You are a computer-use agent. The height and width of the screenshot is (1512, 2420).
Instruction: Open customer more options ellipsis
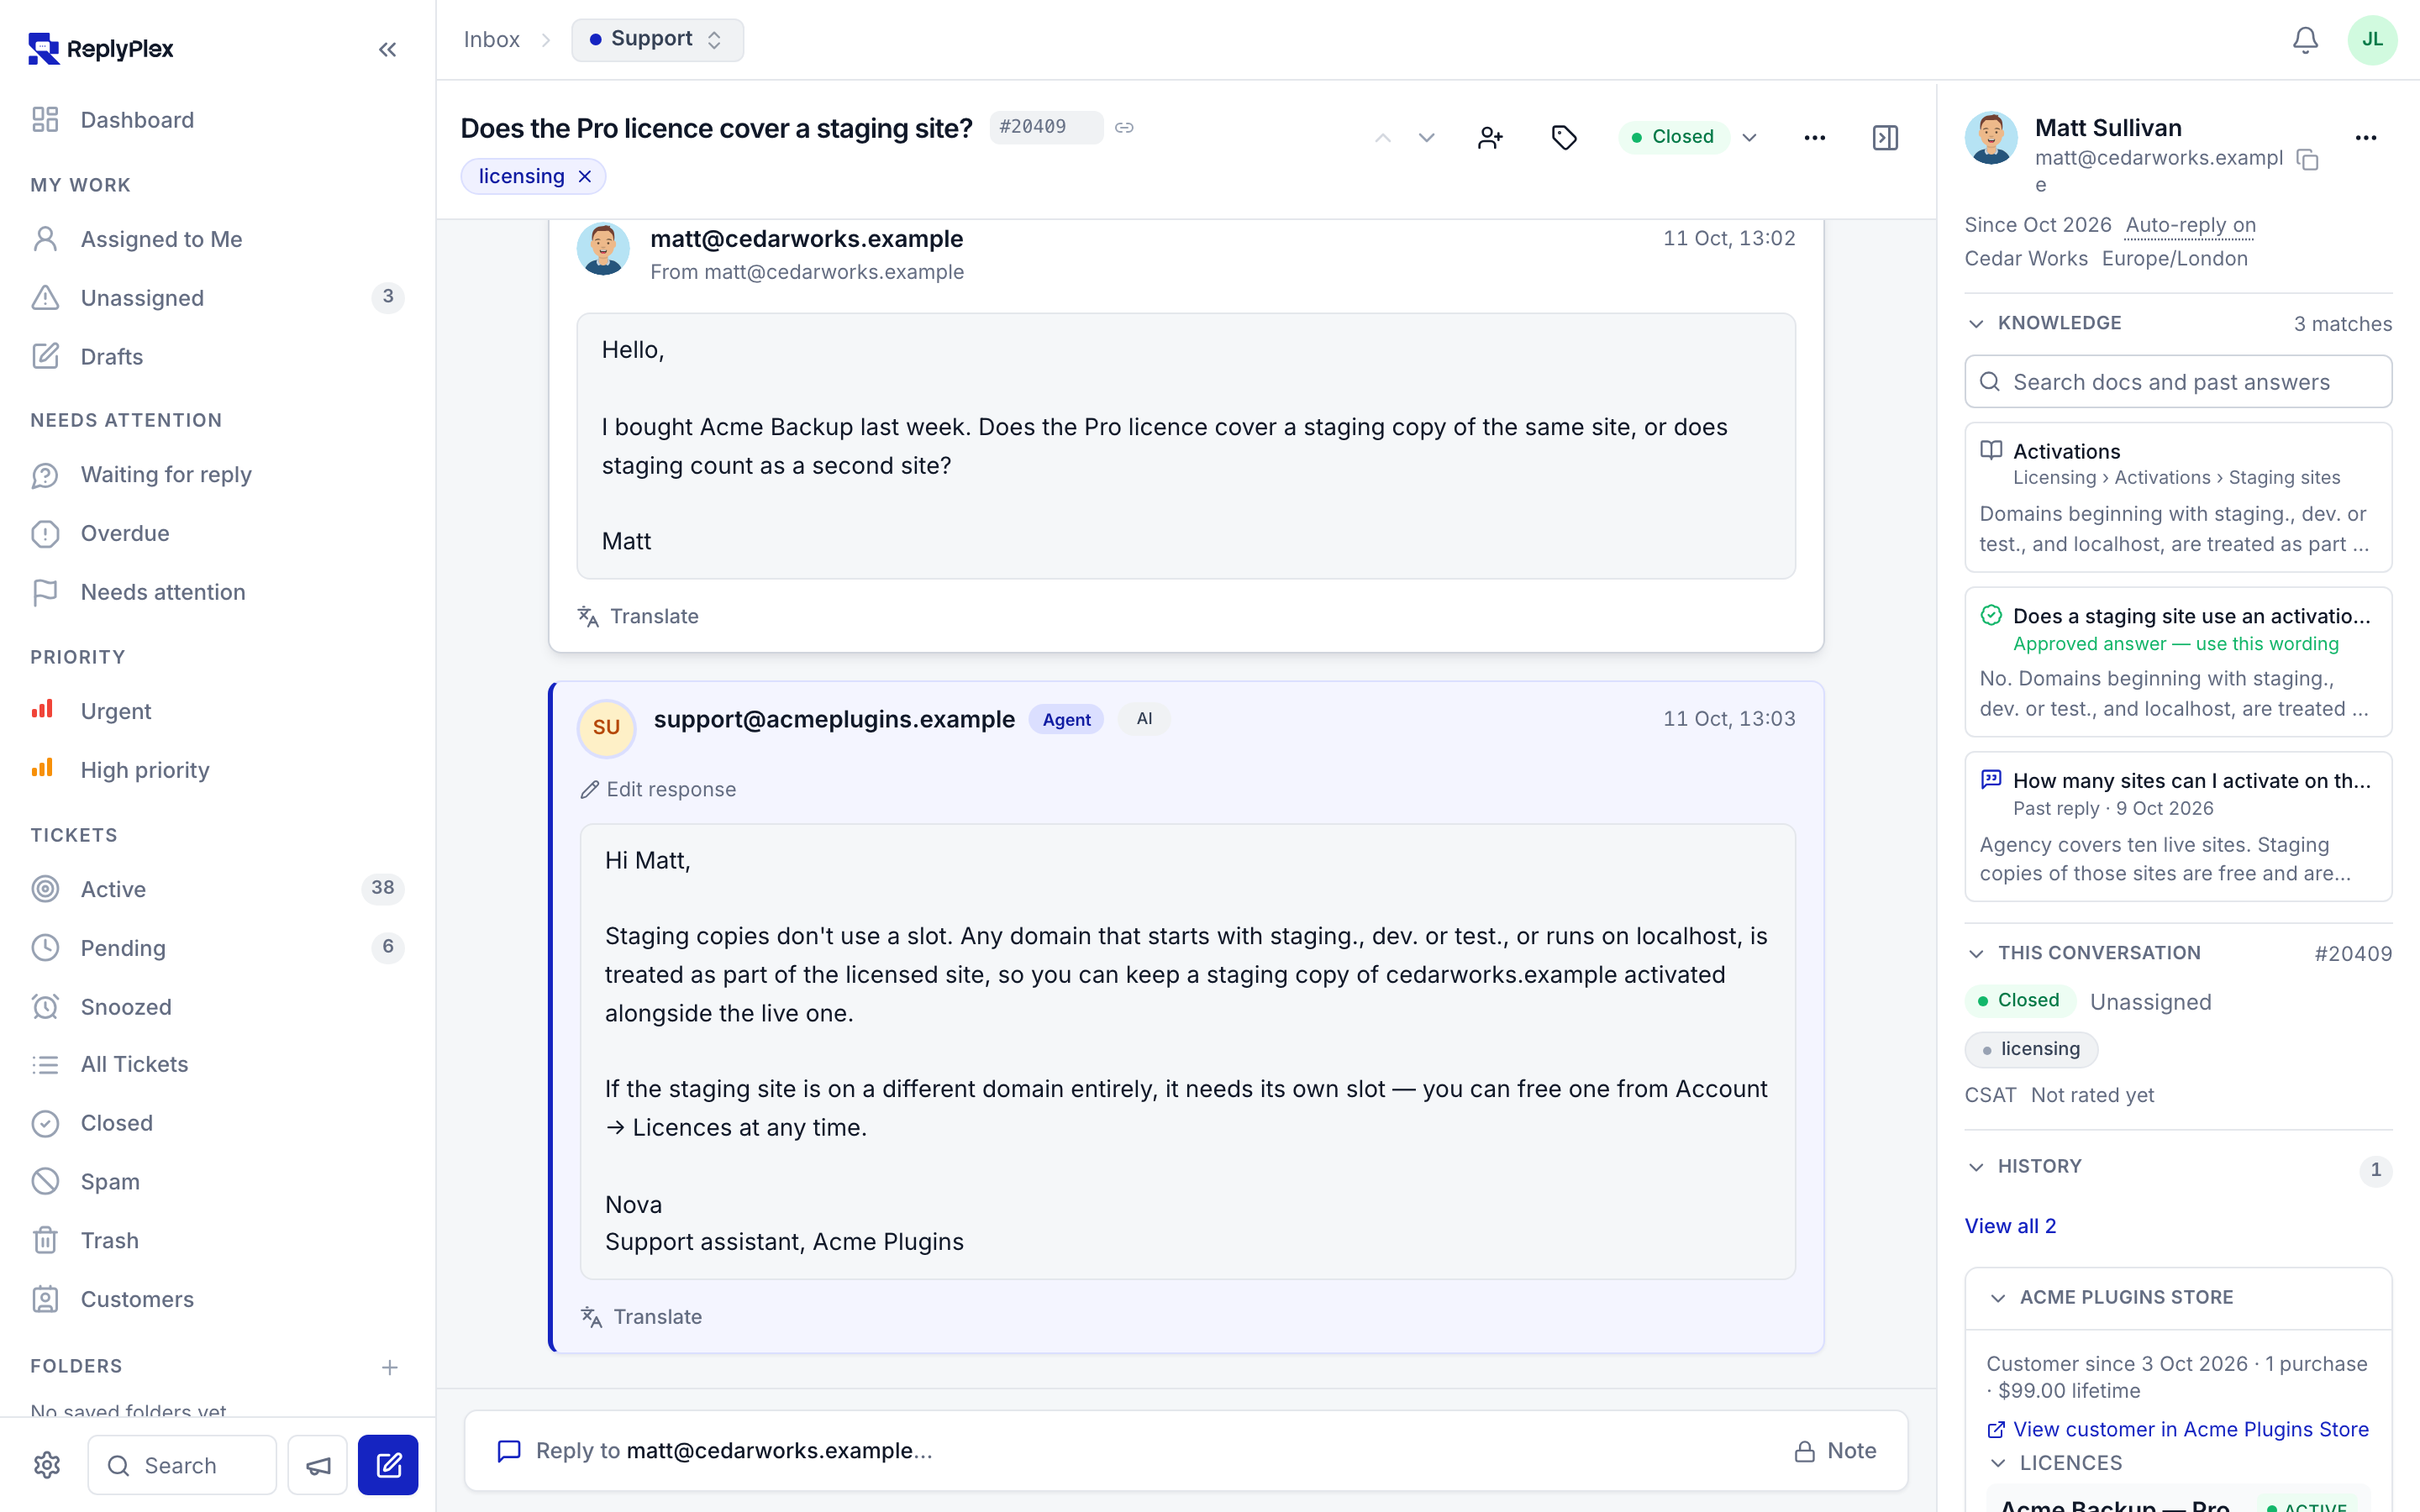click(x=2365, y=138)
